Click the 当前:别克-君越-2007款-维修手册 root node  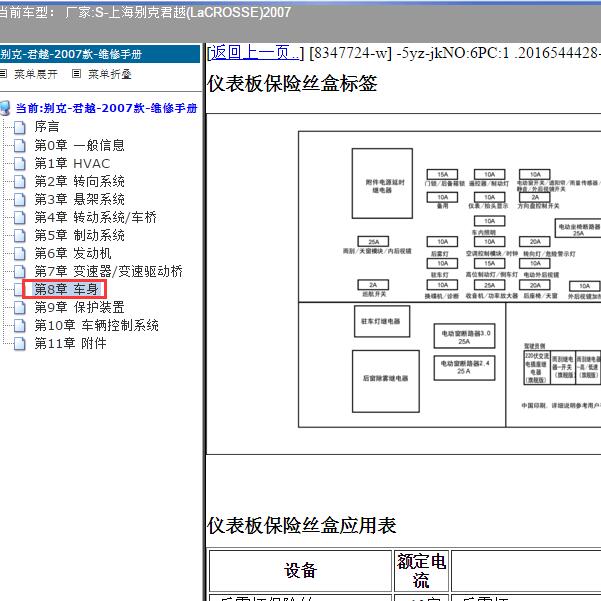(107, 108)
